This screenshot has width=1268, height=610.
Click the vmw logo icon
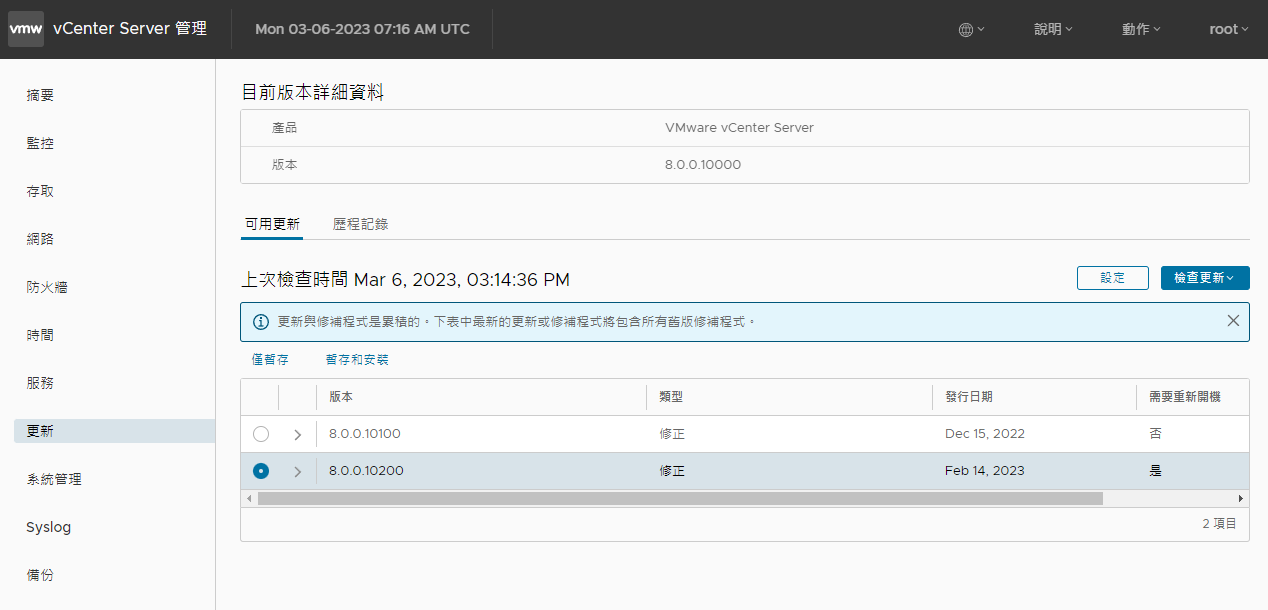click(26, 29)
